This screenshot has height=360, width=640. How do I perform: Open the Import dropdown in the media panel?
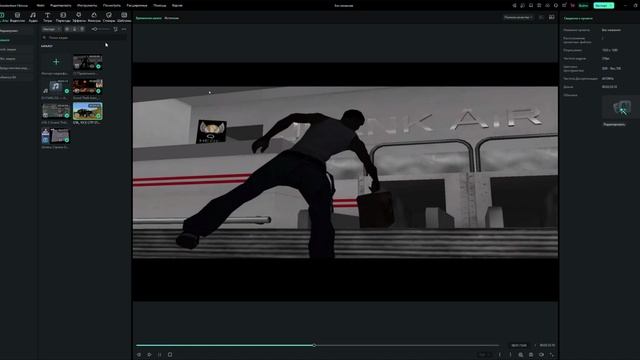click(x=51, y=29)
